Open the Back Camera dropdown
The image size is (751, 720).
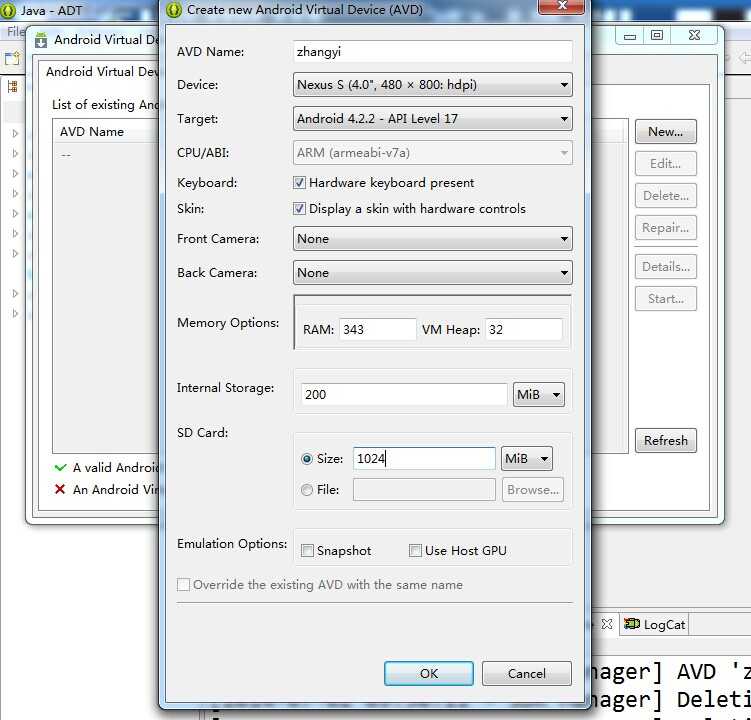pyautogui.click(x=432, y=273)
